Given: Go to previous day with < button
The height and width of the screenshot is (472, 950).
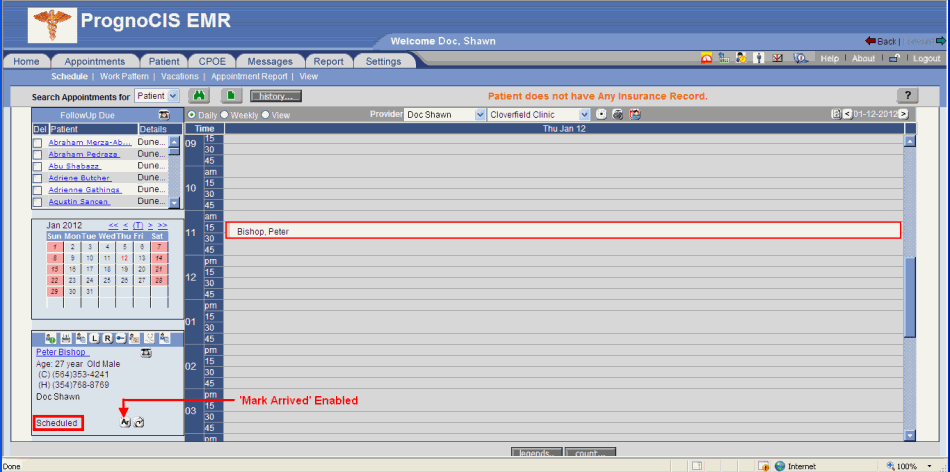Looking at the screenshot, I should pyautogui.click(x=847, y=114).
